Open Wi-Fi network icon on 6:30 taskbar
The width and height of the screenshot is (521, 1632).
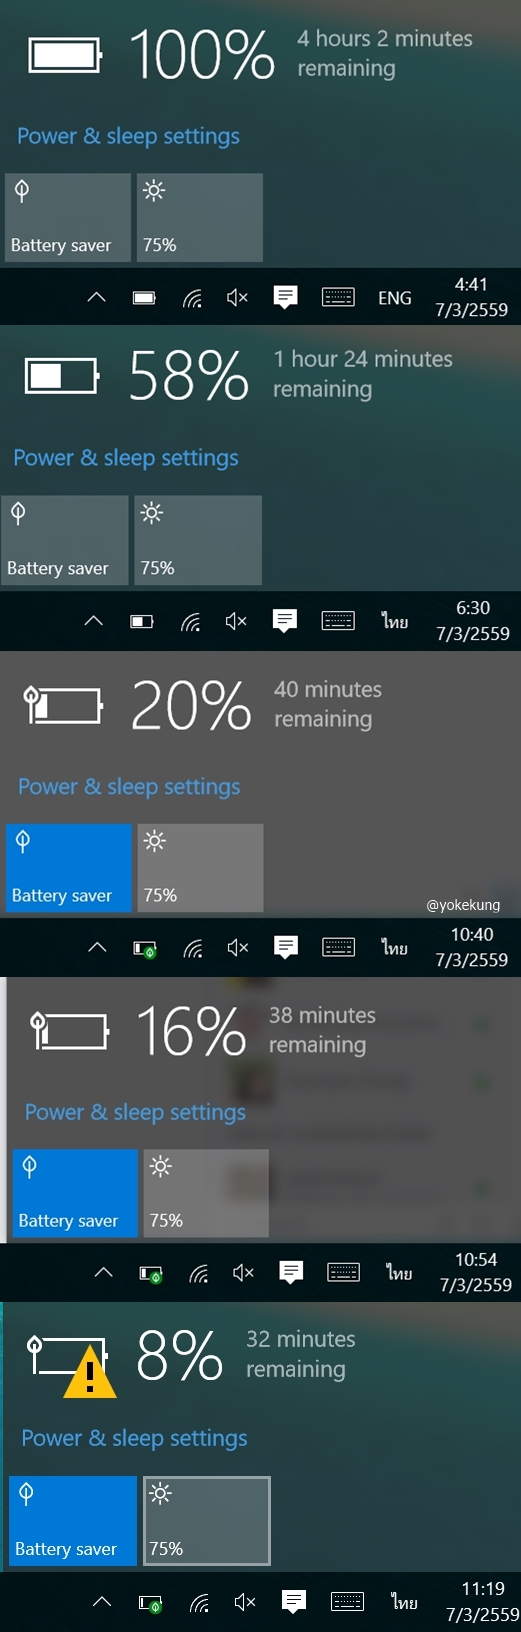pos(190,622)
